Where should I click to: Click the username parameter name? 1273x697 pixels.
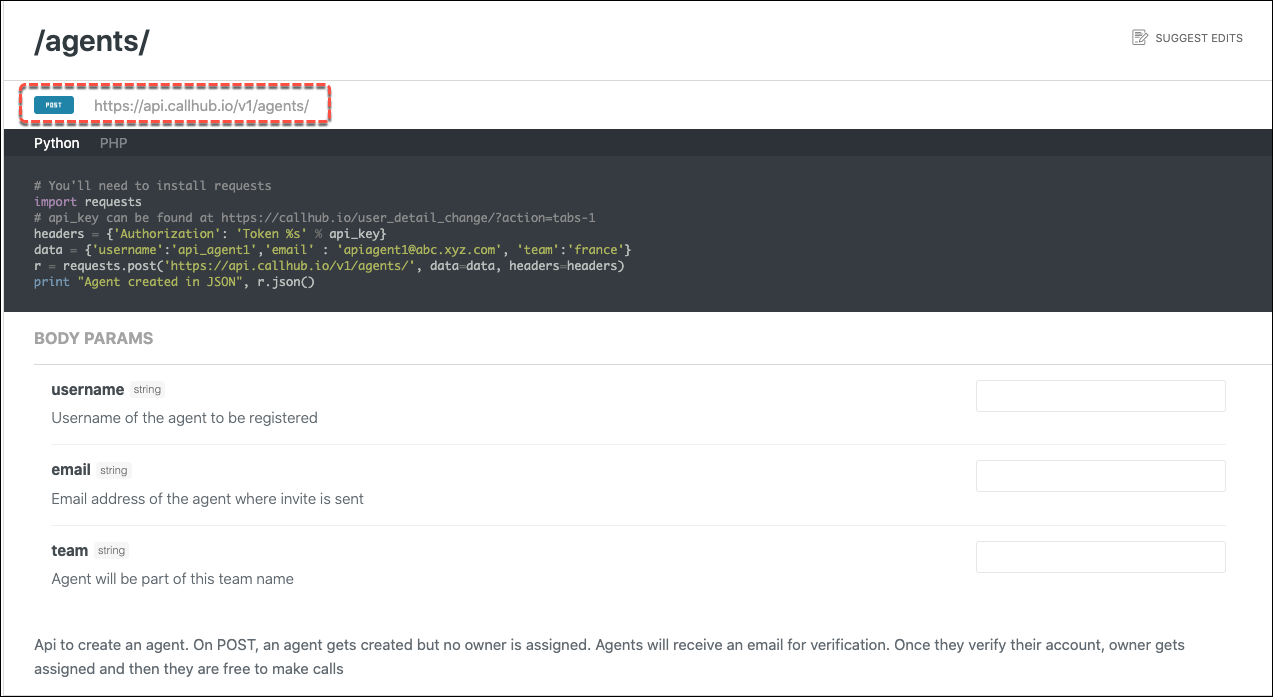(x=88, y=389)
